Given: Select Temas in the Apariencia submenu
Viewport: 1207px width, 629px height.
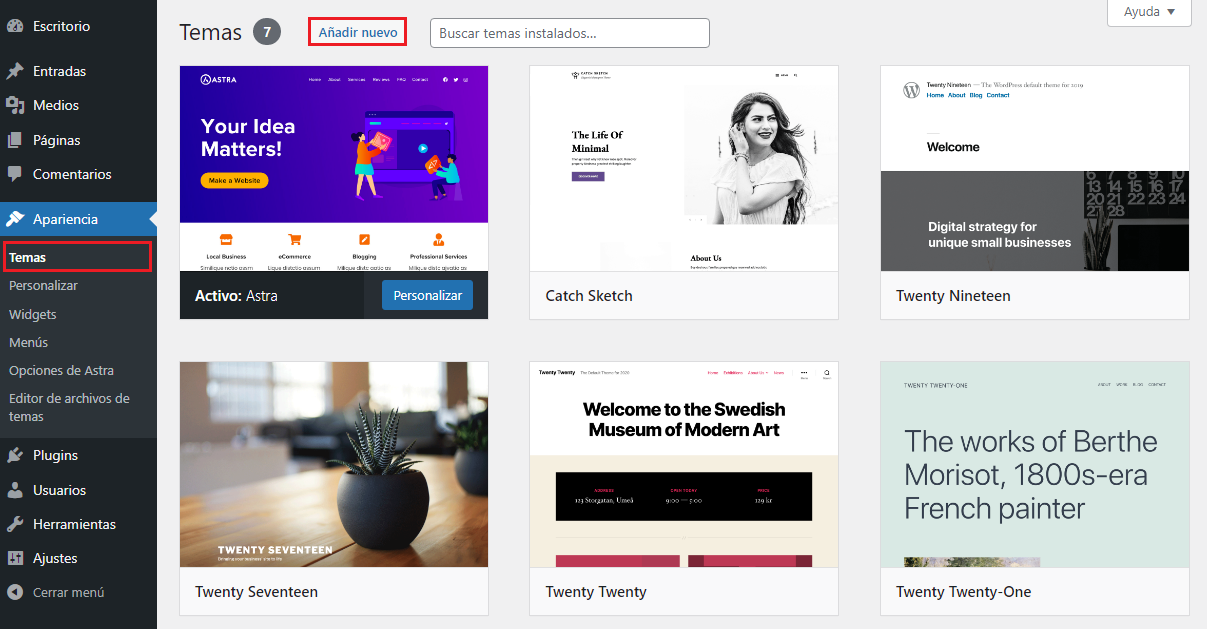Looking at the screenshot, I should point(35,257).
